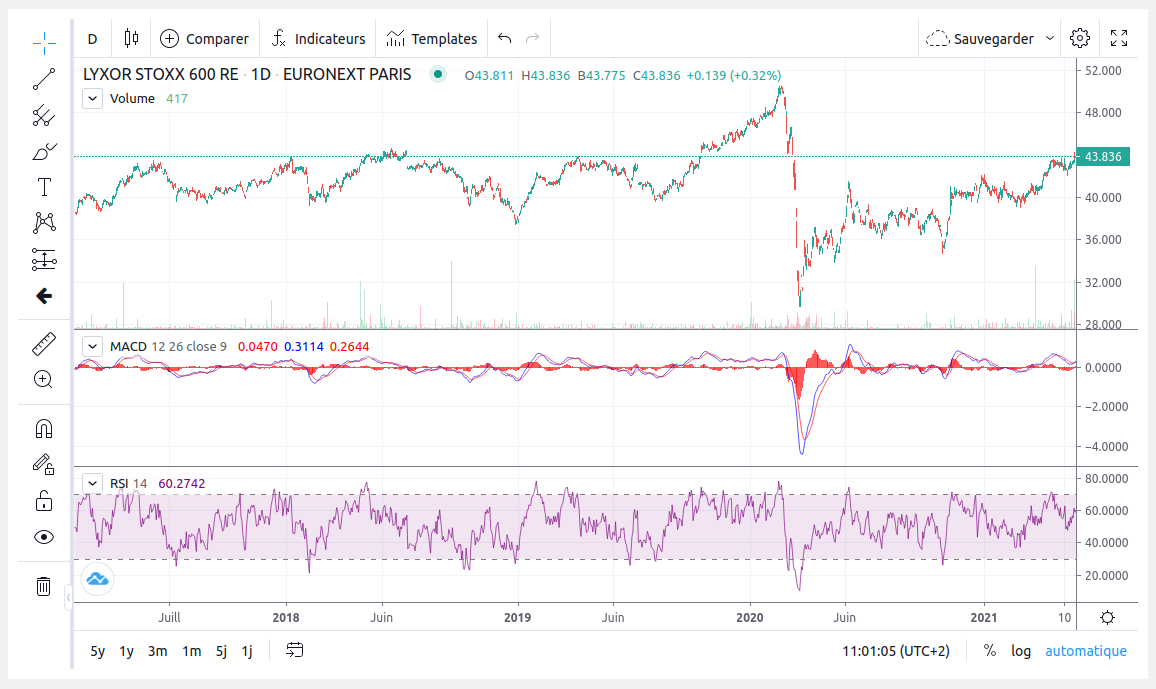Click the MACD value 0.3114
Viewport: 1156px width, 689px height.
(304, 346)
